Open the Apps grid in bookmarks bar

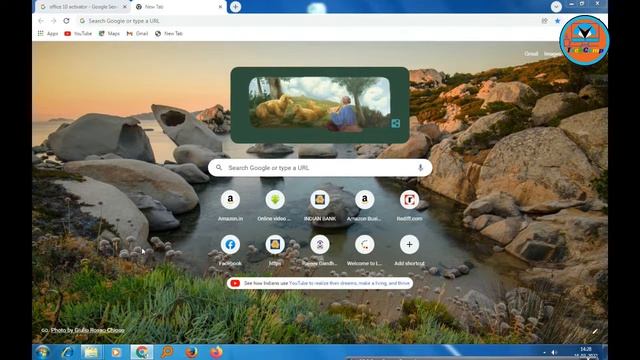coord(48,33)
